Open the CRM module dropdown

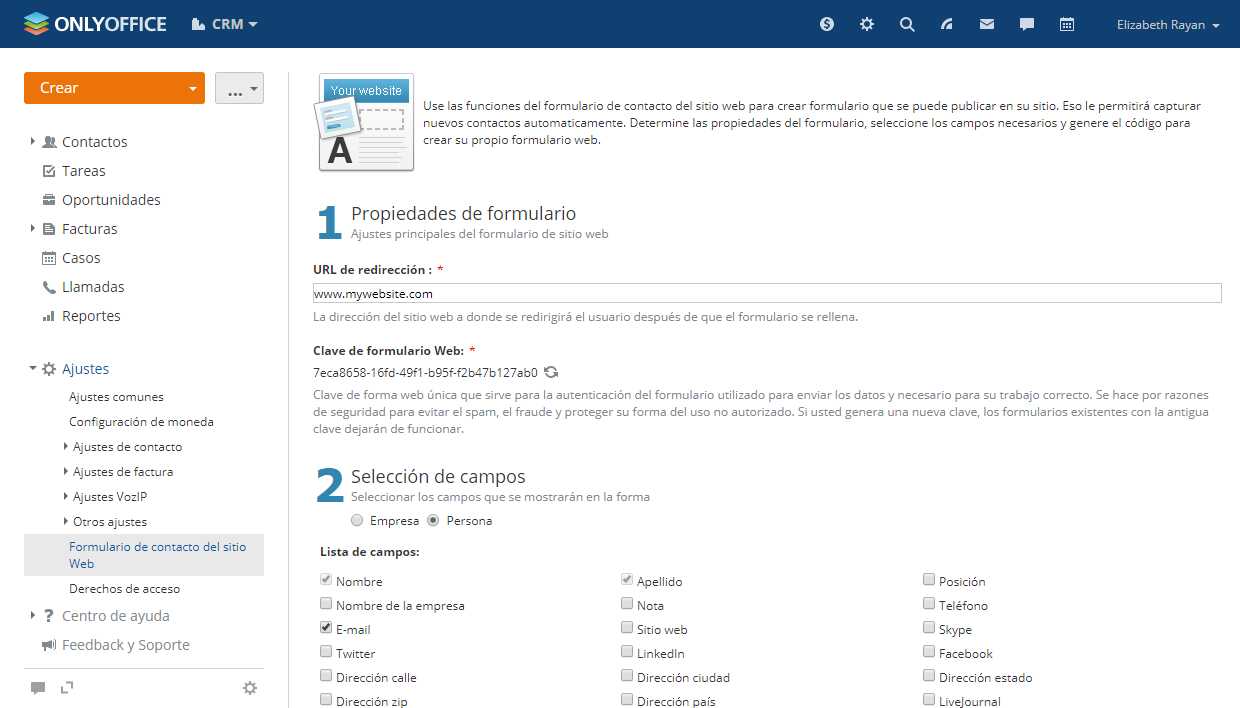coord(225,24)
